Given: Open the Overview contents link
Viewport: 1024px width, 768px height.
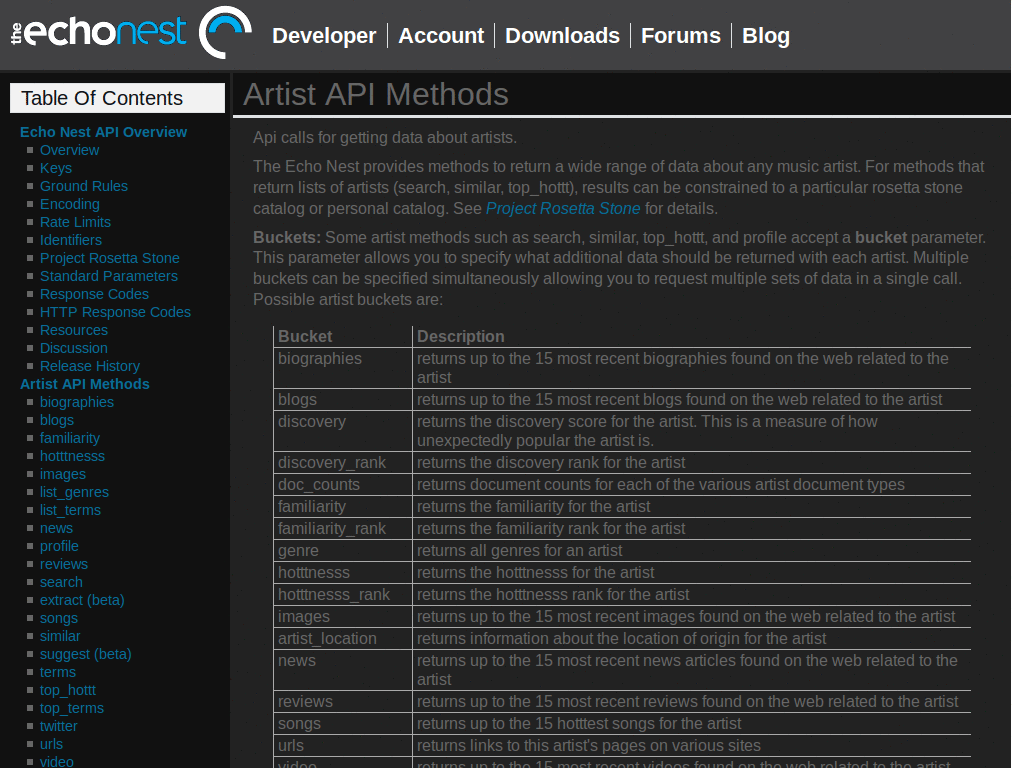Looking at the screenshot, I should 69,150.
